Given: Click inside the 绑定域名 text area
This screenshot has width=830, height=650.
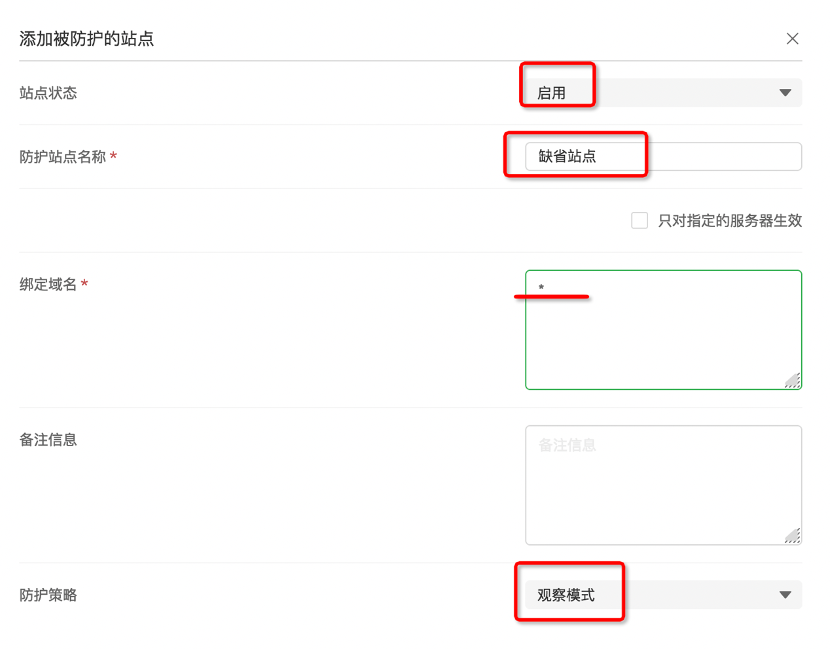Looking at the screenshot, I should click(663, 329).
